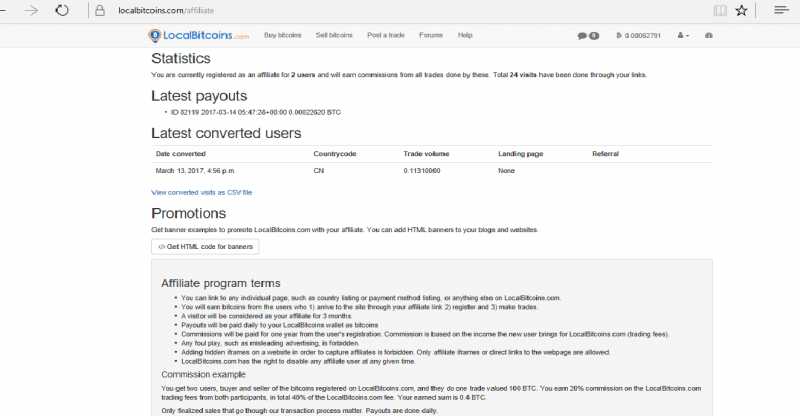Click the term about hidden iframes
Viewport: 800px width, 416px height.
395,352
